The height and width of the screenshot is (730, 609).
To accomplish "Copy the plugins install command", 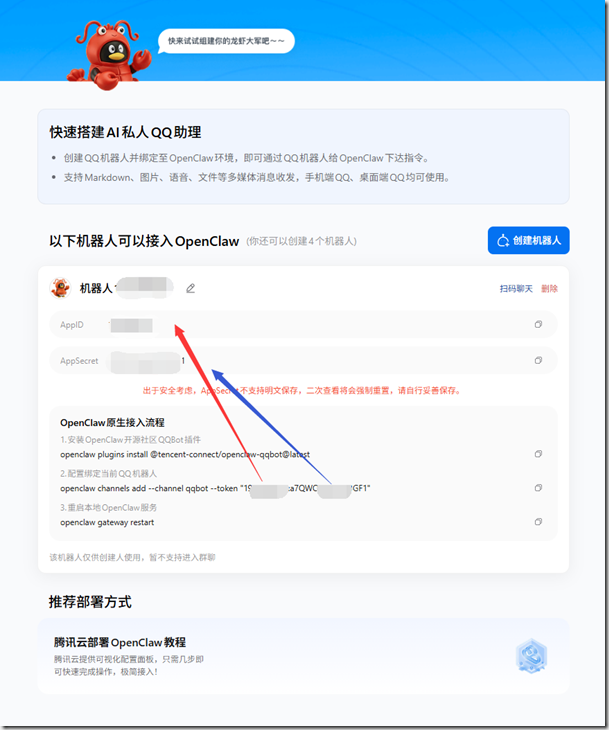I will point(538,454).
